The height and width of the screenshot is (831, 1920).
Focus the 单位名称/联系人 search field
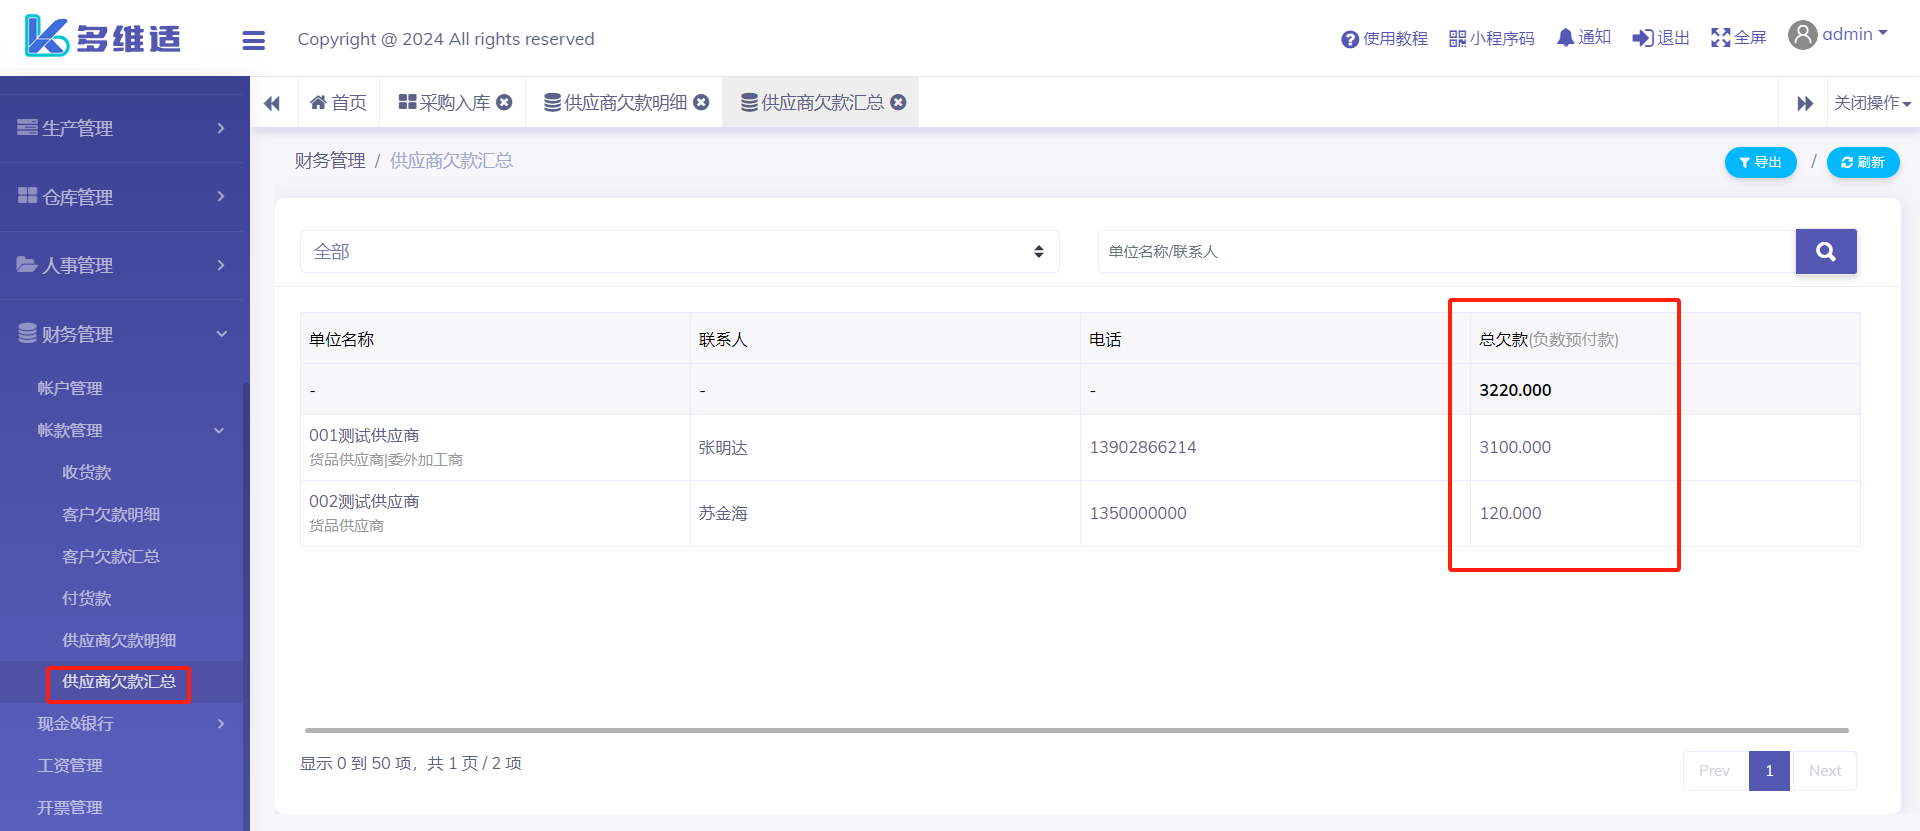click(x=1446, y=252)
